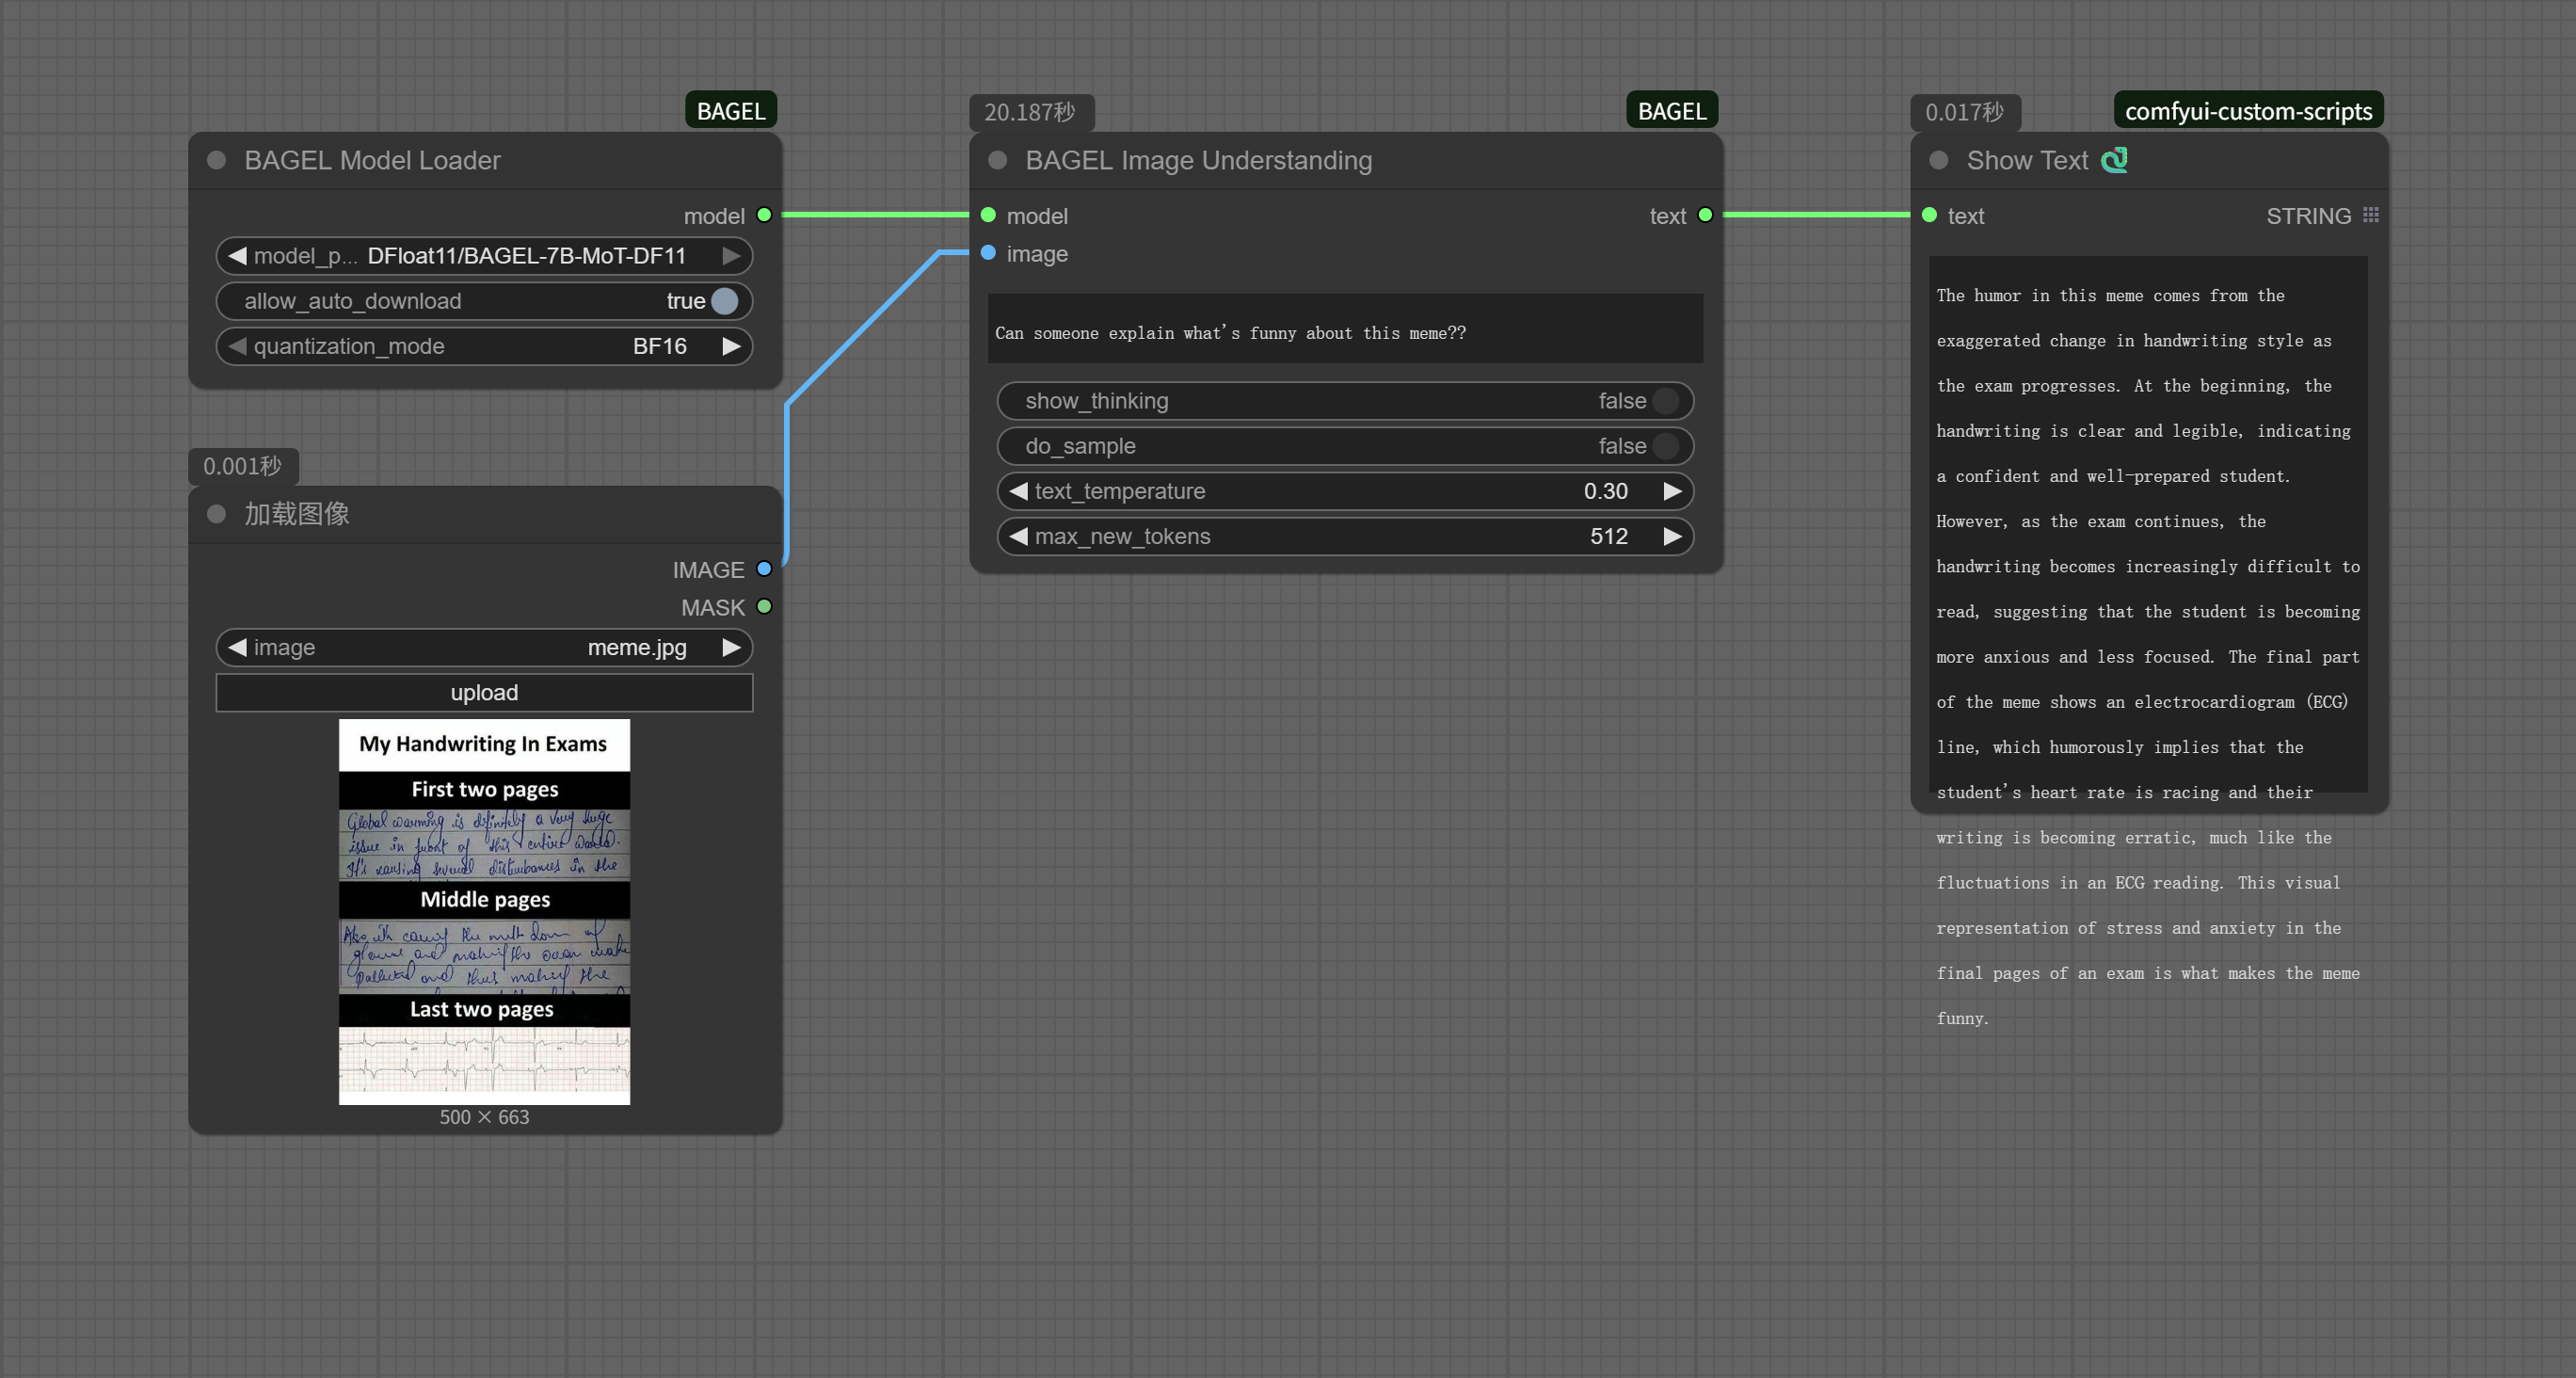Click the text output socket on Image Understanding
The image size is (2576, 1378).
1705,215
